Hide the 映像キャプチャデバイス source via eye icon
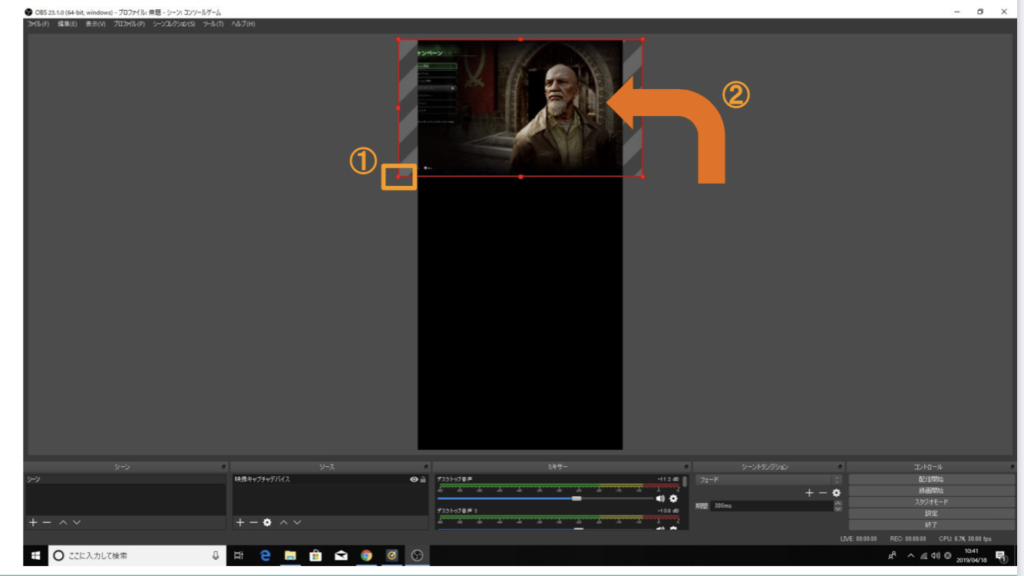 414,480
